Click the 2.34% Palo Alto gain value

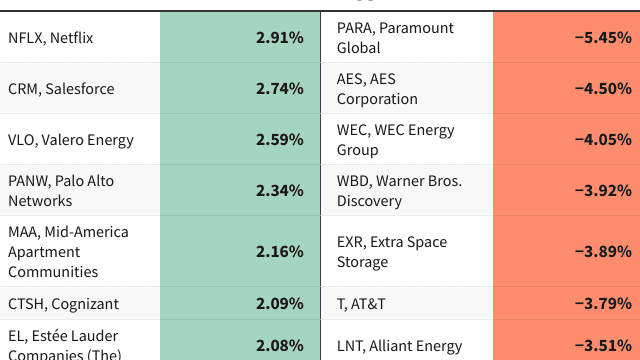click(280, 191)
